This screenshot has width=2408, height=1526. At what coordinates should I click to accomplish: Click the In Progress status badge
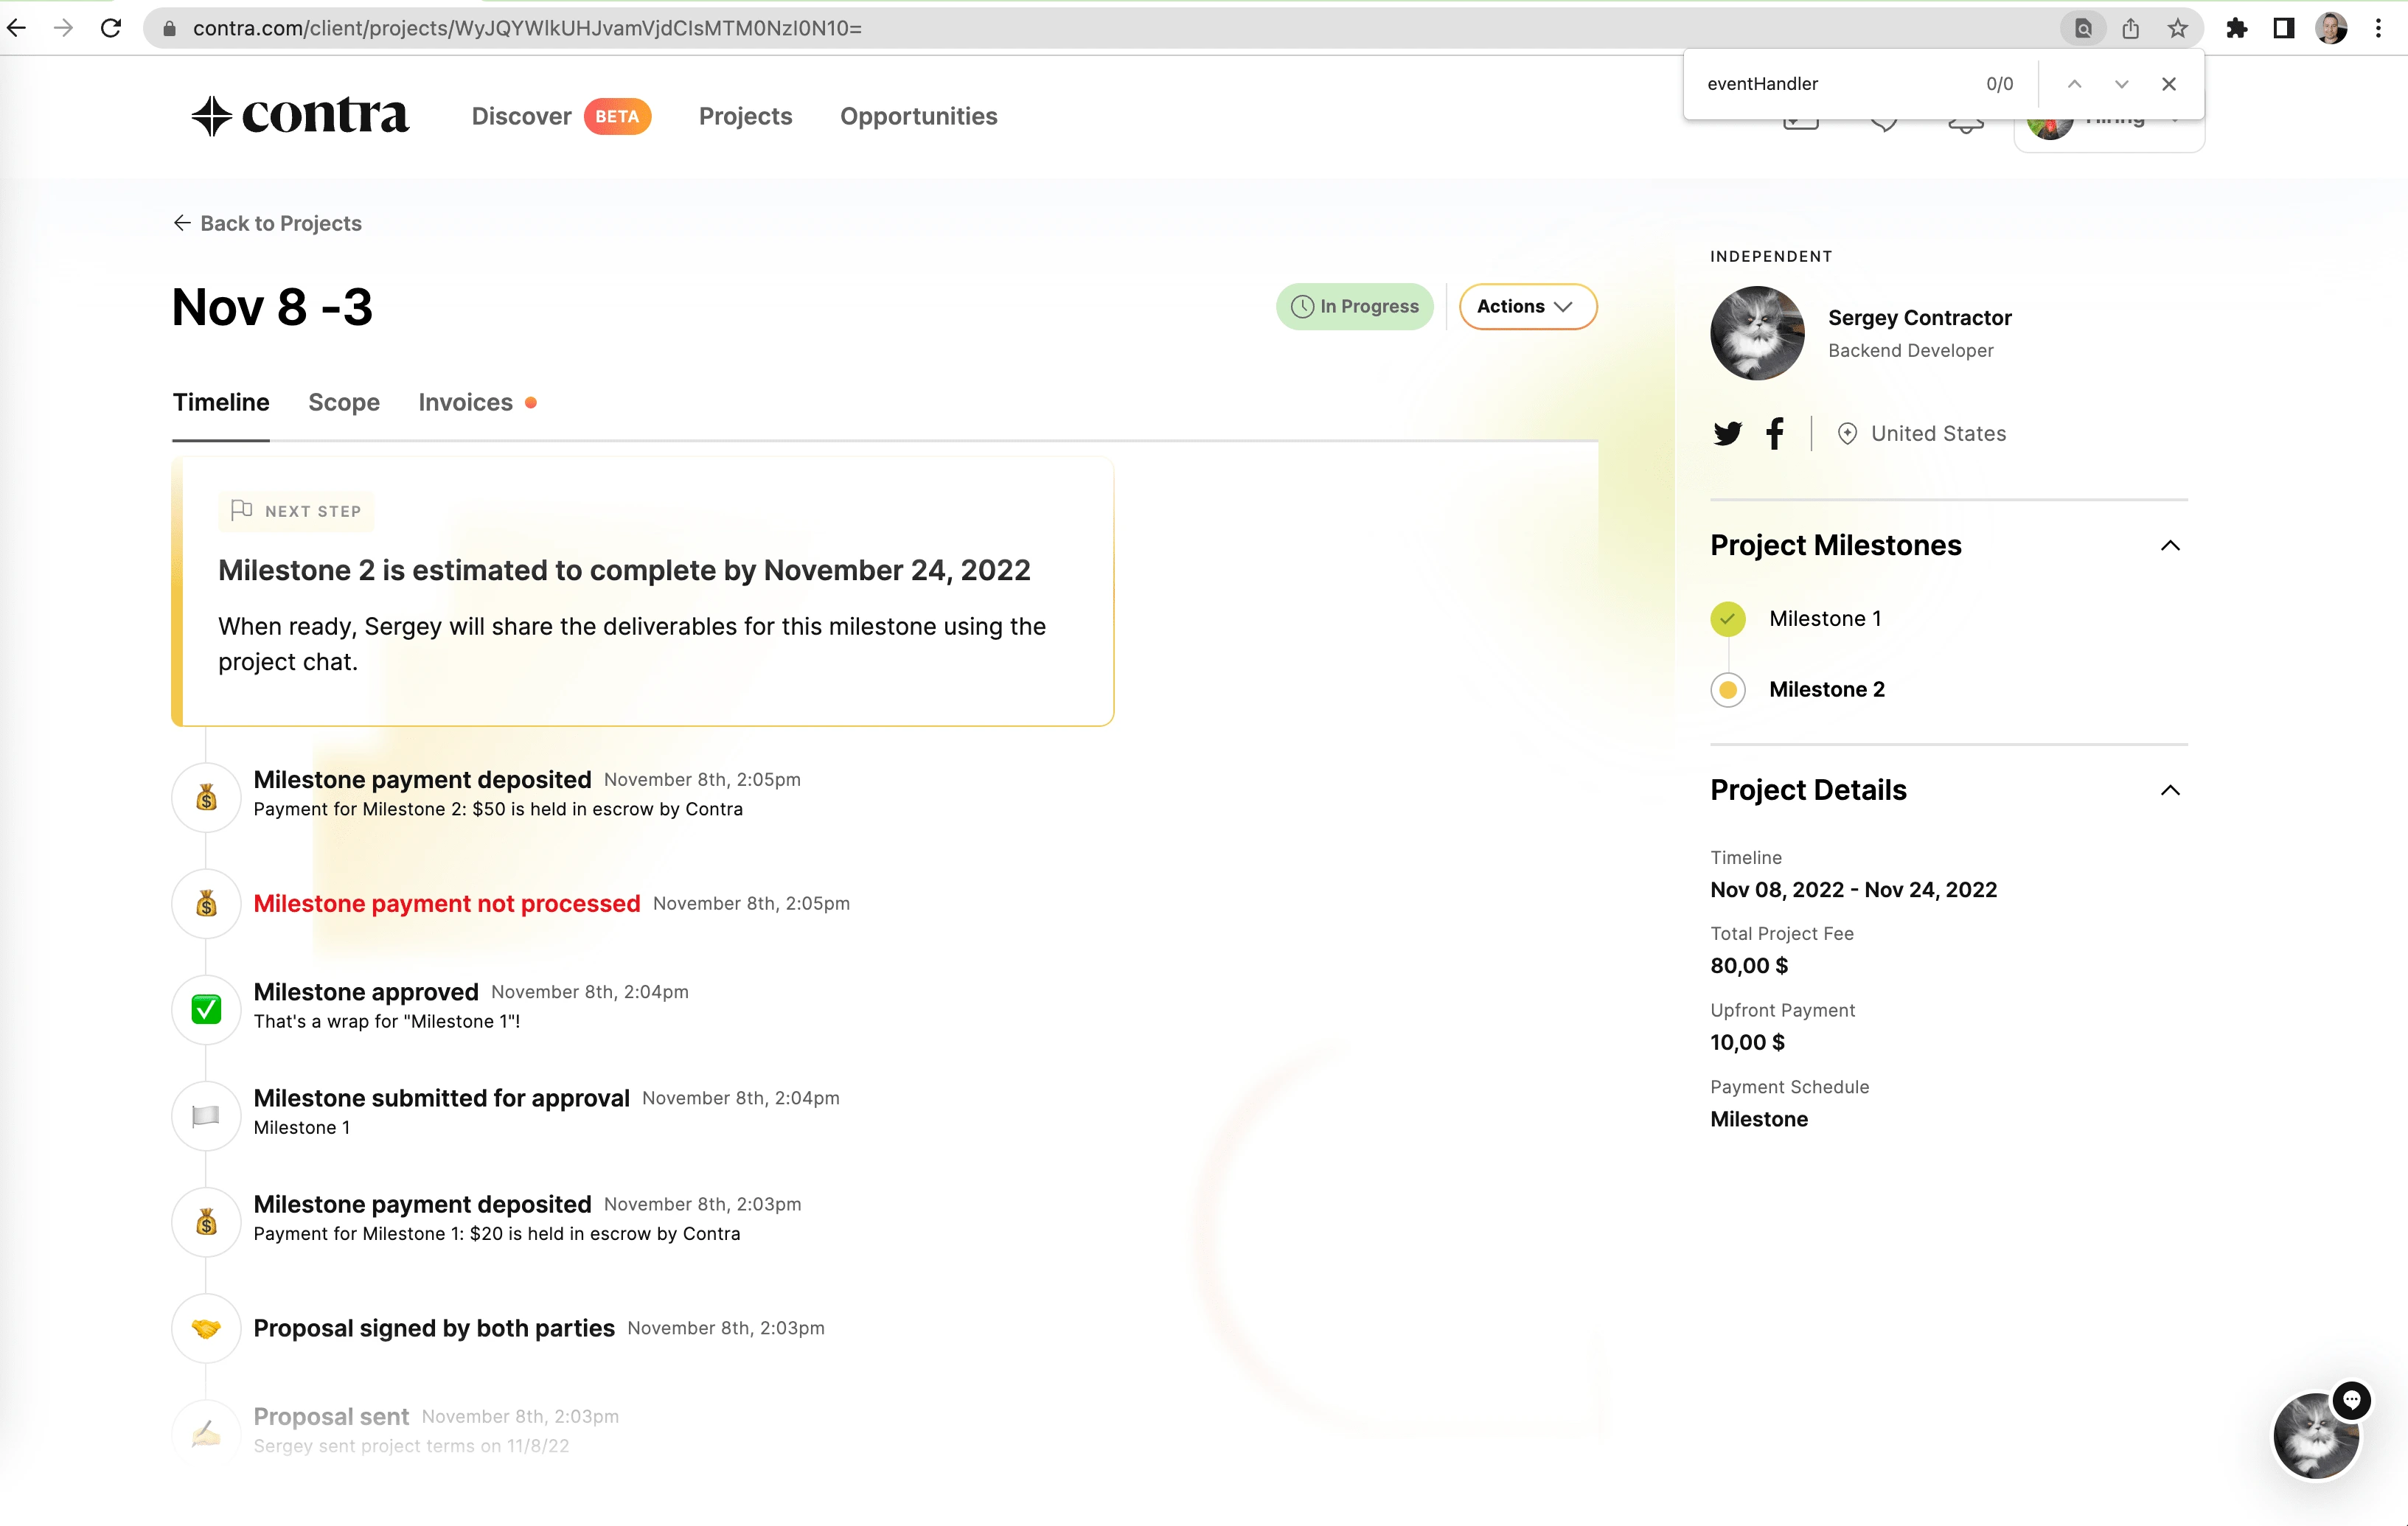pos(1354,306)
